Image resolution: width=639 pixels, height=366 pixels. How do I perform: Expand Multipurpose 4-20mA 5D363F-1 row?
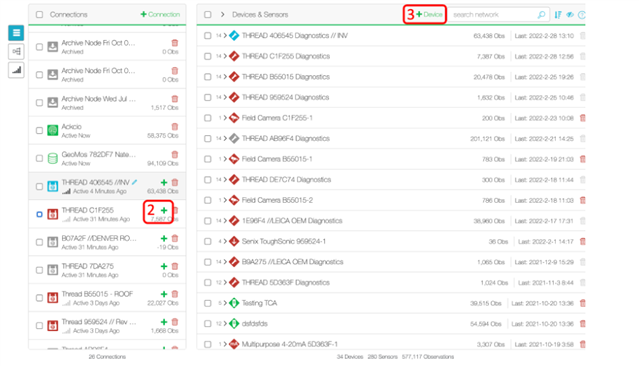tap(225, 344)
